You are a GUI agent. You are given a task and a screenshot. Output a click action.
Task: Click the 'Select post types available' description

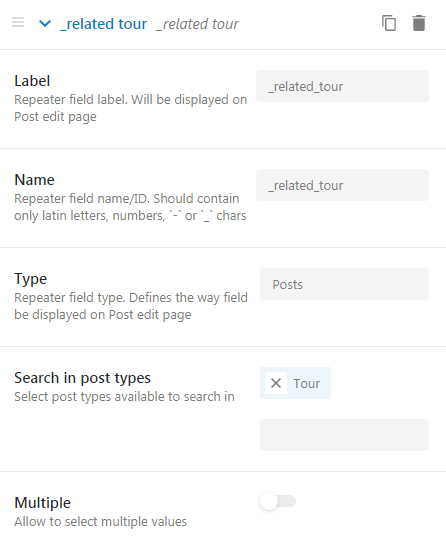(124, 396)
